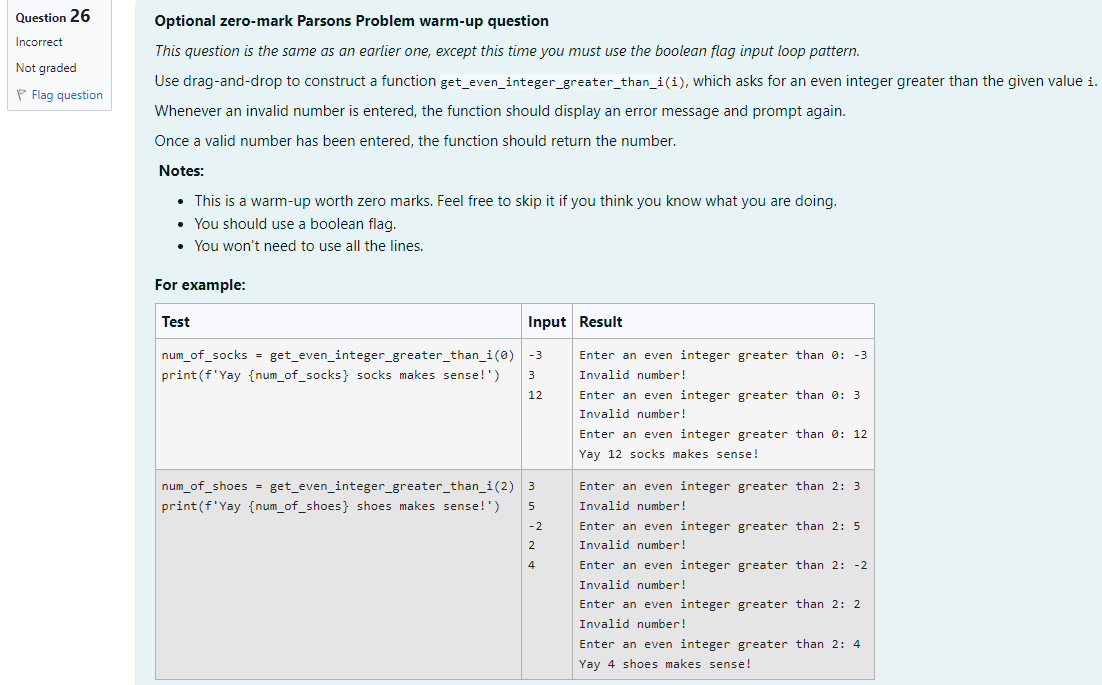Click the Input column header

pos(546,321)
